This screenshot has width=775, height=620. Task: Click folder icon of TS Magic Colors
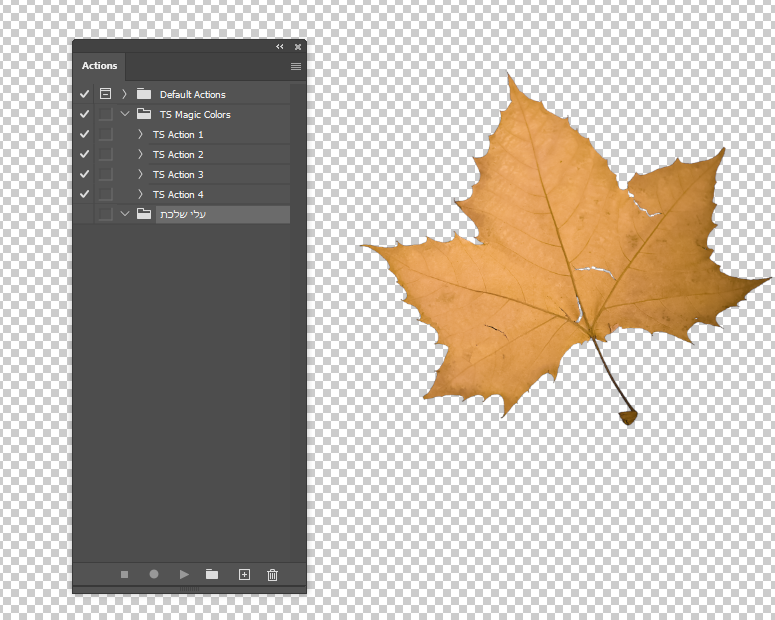point(144,114)
